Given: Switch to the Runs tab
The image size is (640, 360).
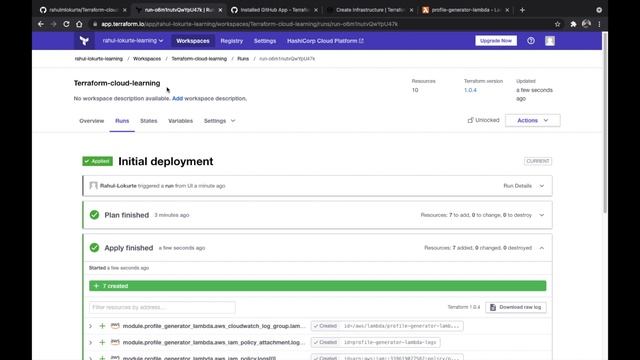Looking at the screenshot, I should pos(122,121).
